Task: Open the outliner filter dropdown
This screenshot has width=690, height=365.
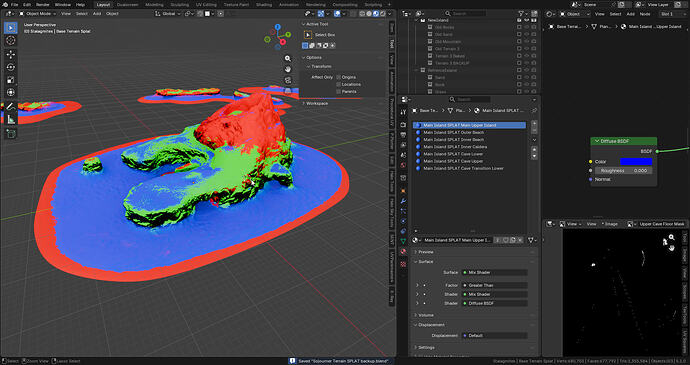Action: pyautogui.click(x=523, y=14)
